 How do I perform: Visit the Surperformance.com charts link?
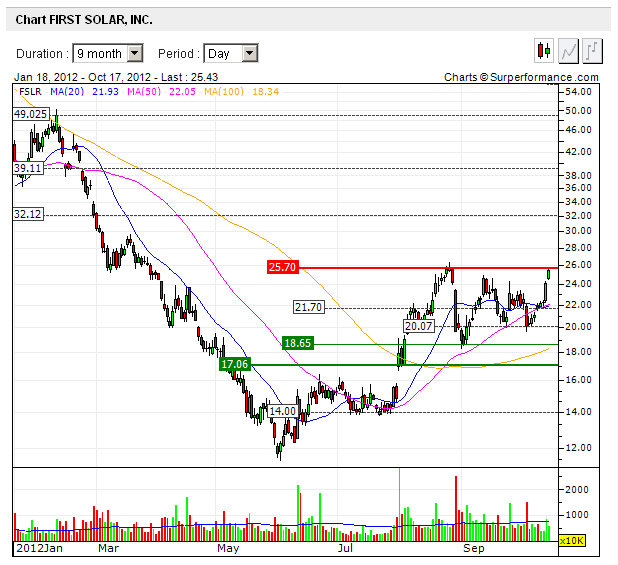[x=521, y=77]
